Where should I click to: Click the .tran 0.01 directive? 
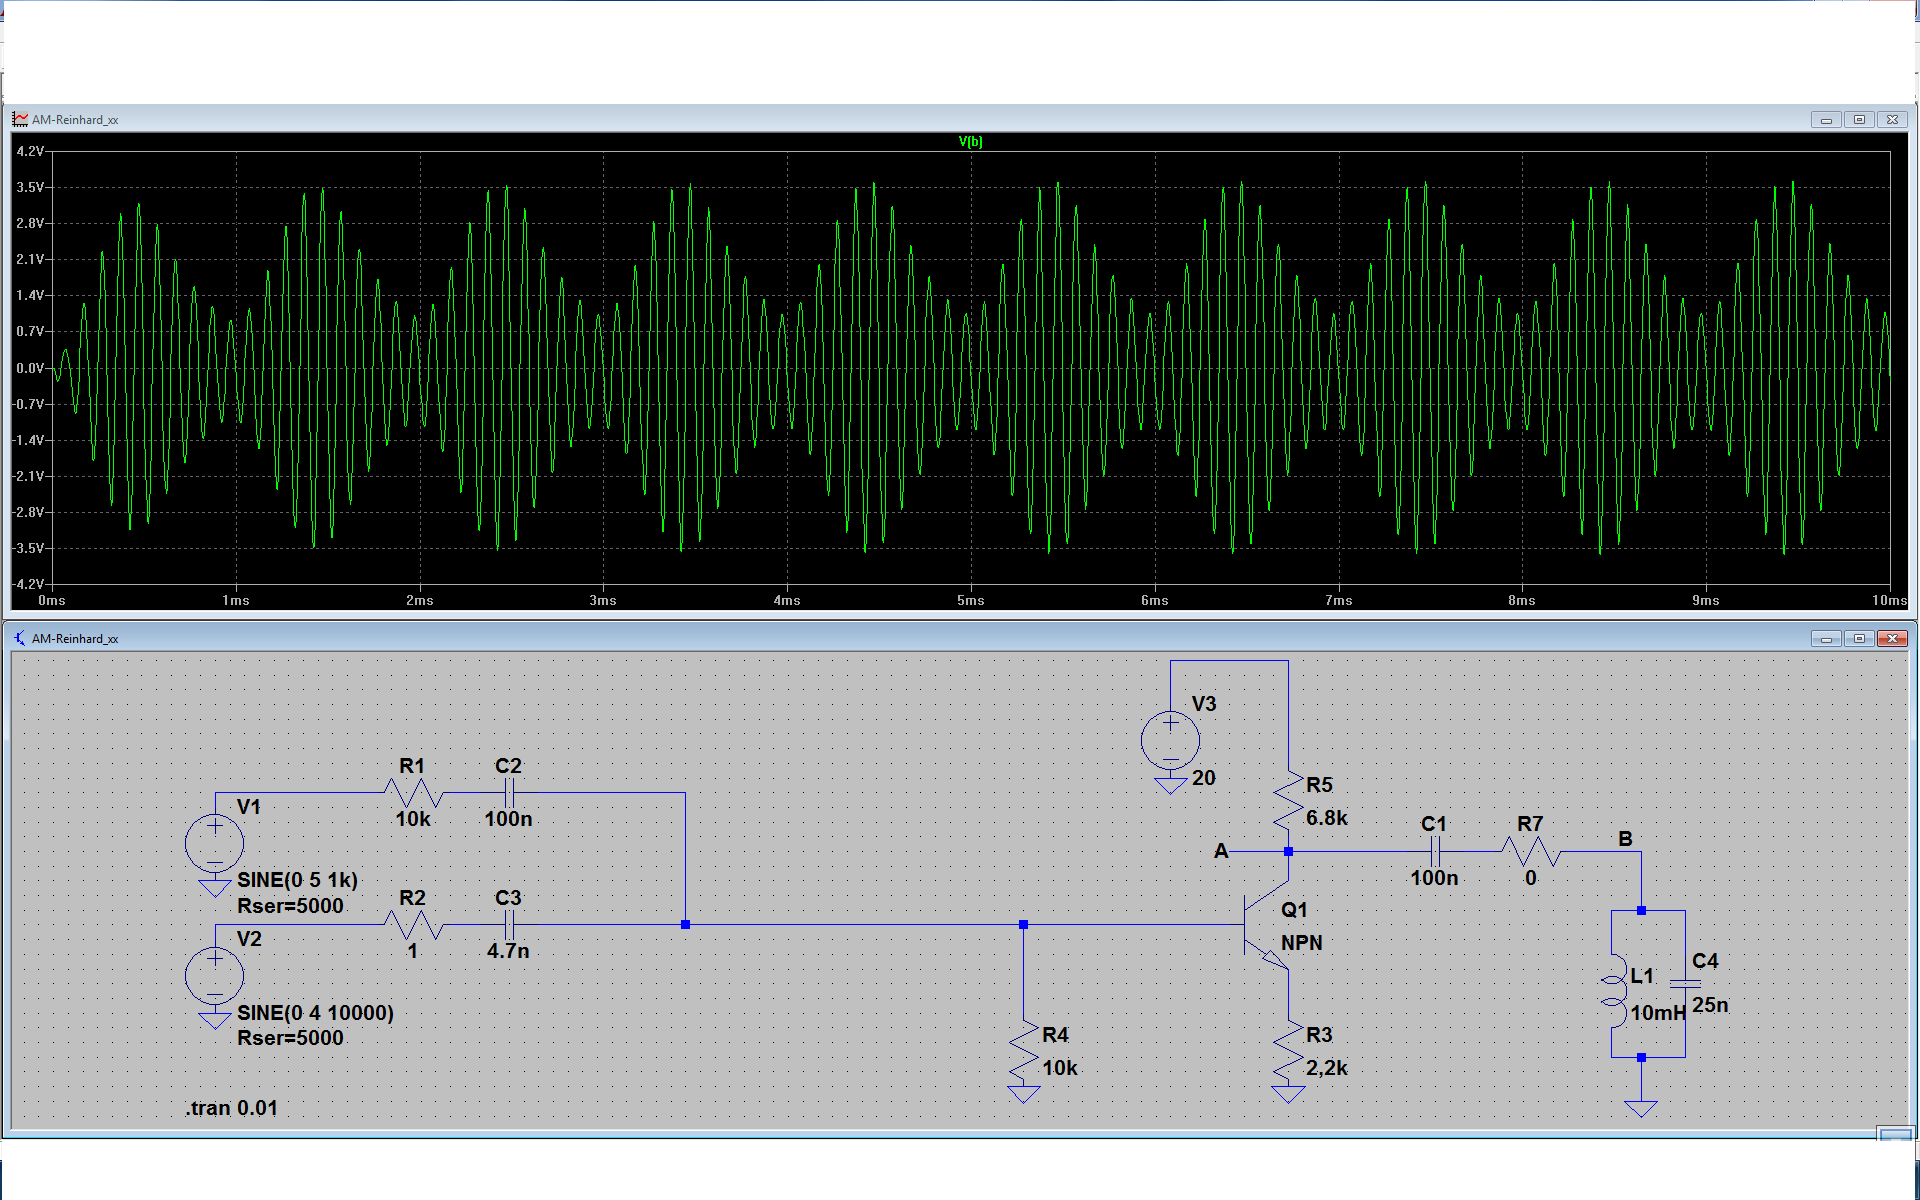coord(231,1108)
